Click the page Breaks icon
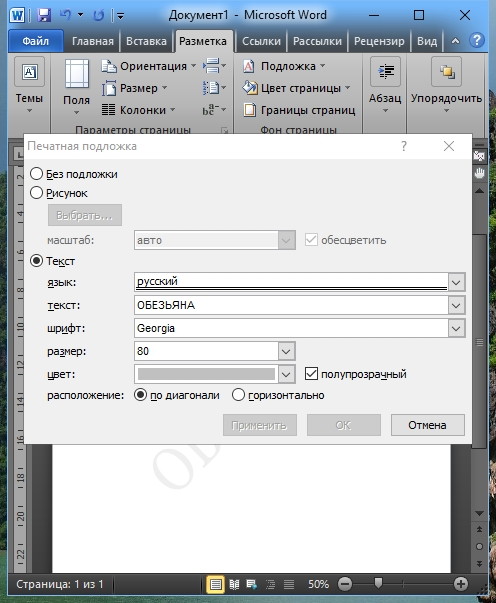The image size is (496, 603). click(x=214, y=66)
